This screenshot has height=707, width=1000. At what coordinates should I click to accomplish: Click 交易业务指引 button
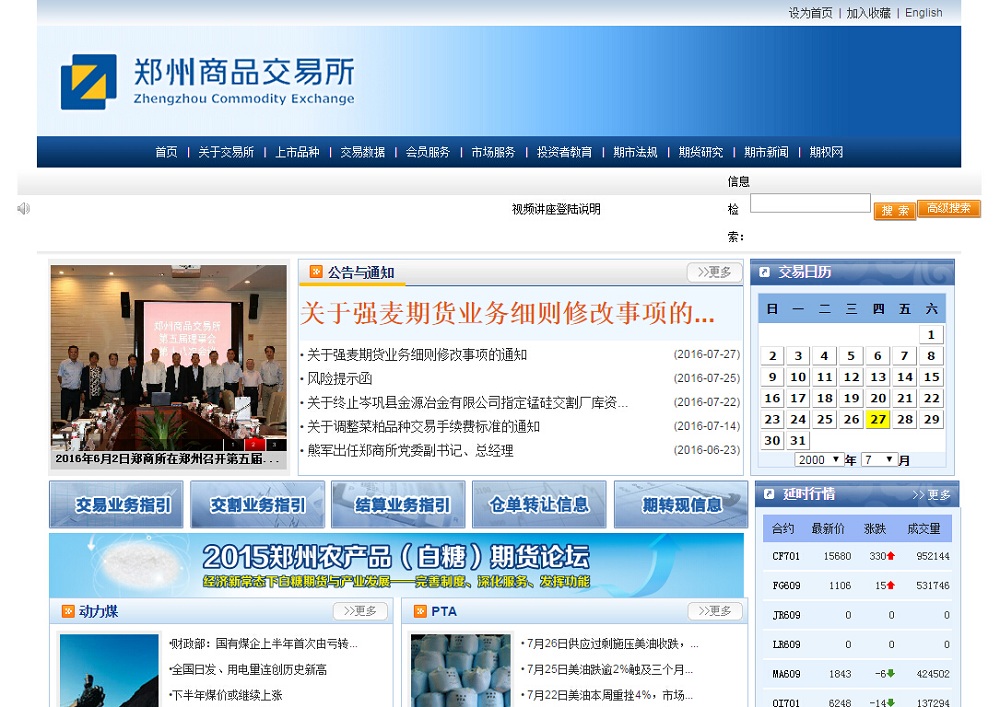tap(116, 505)
